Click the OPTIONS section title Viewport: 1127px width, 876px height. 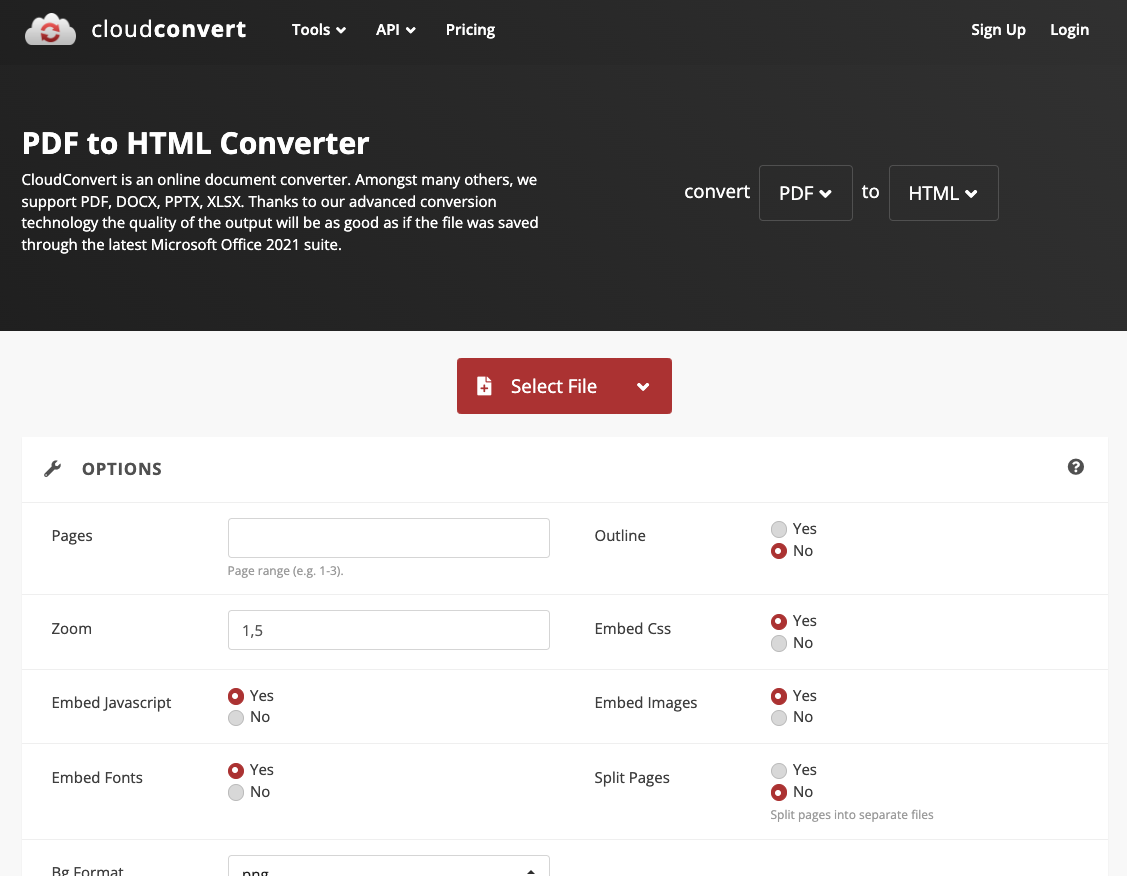pyautogui.click(x=121, y=469)
